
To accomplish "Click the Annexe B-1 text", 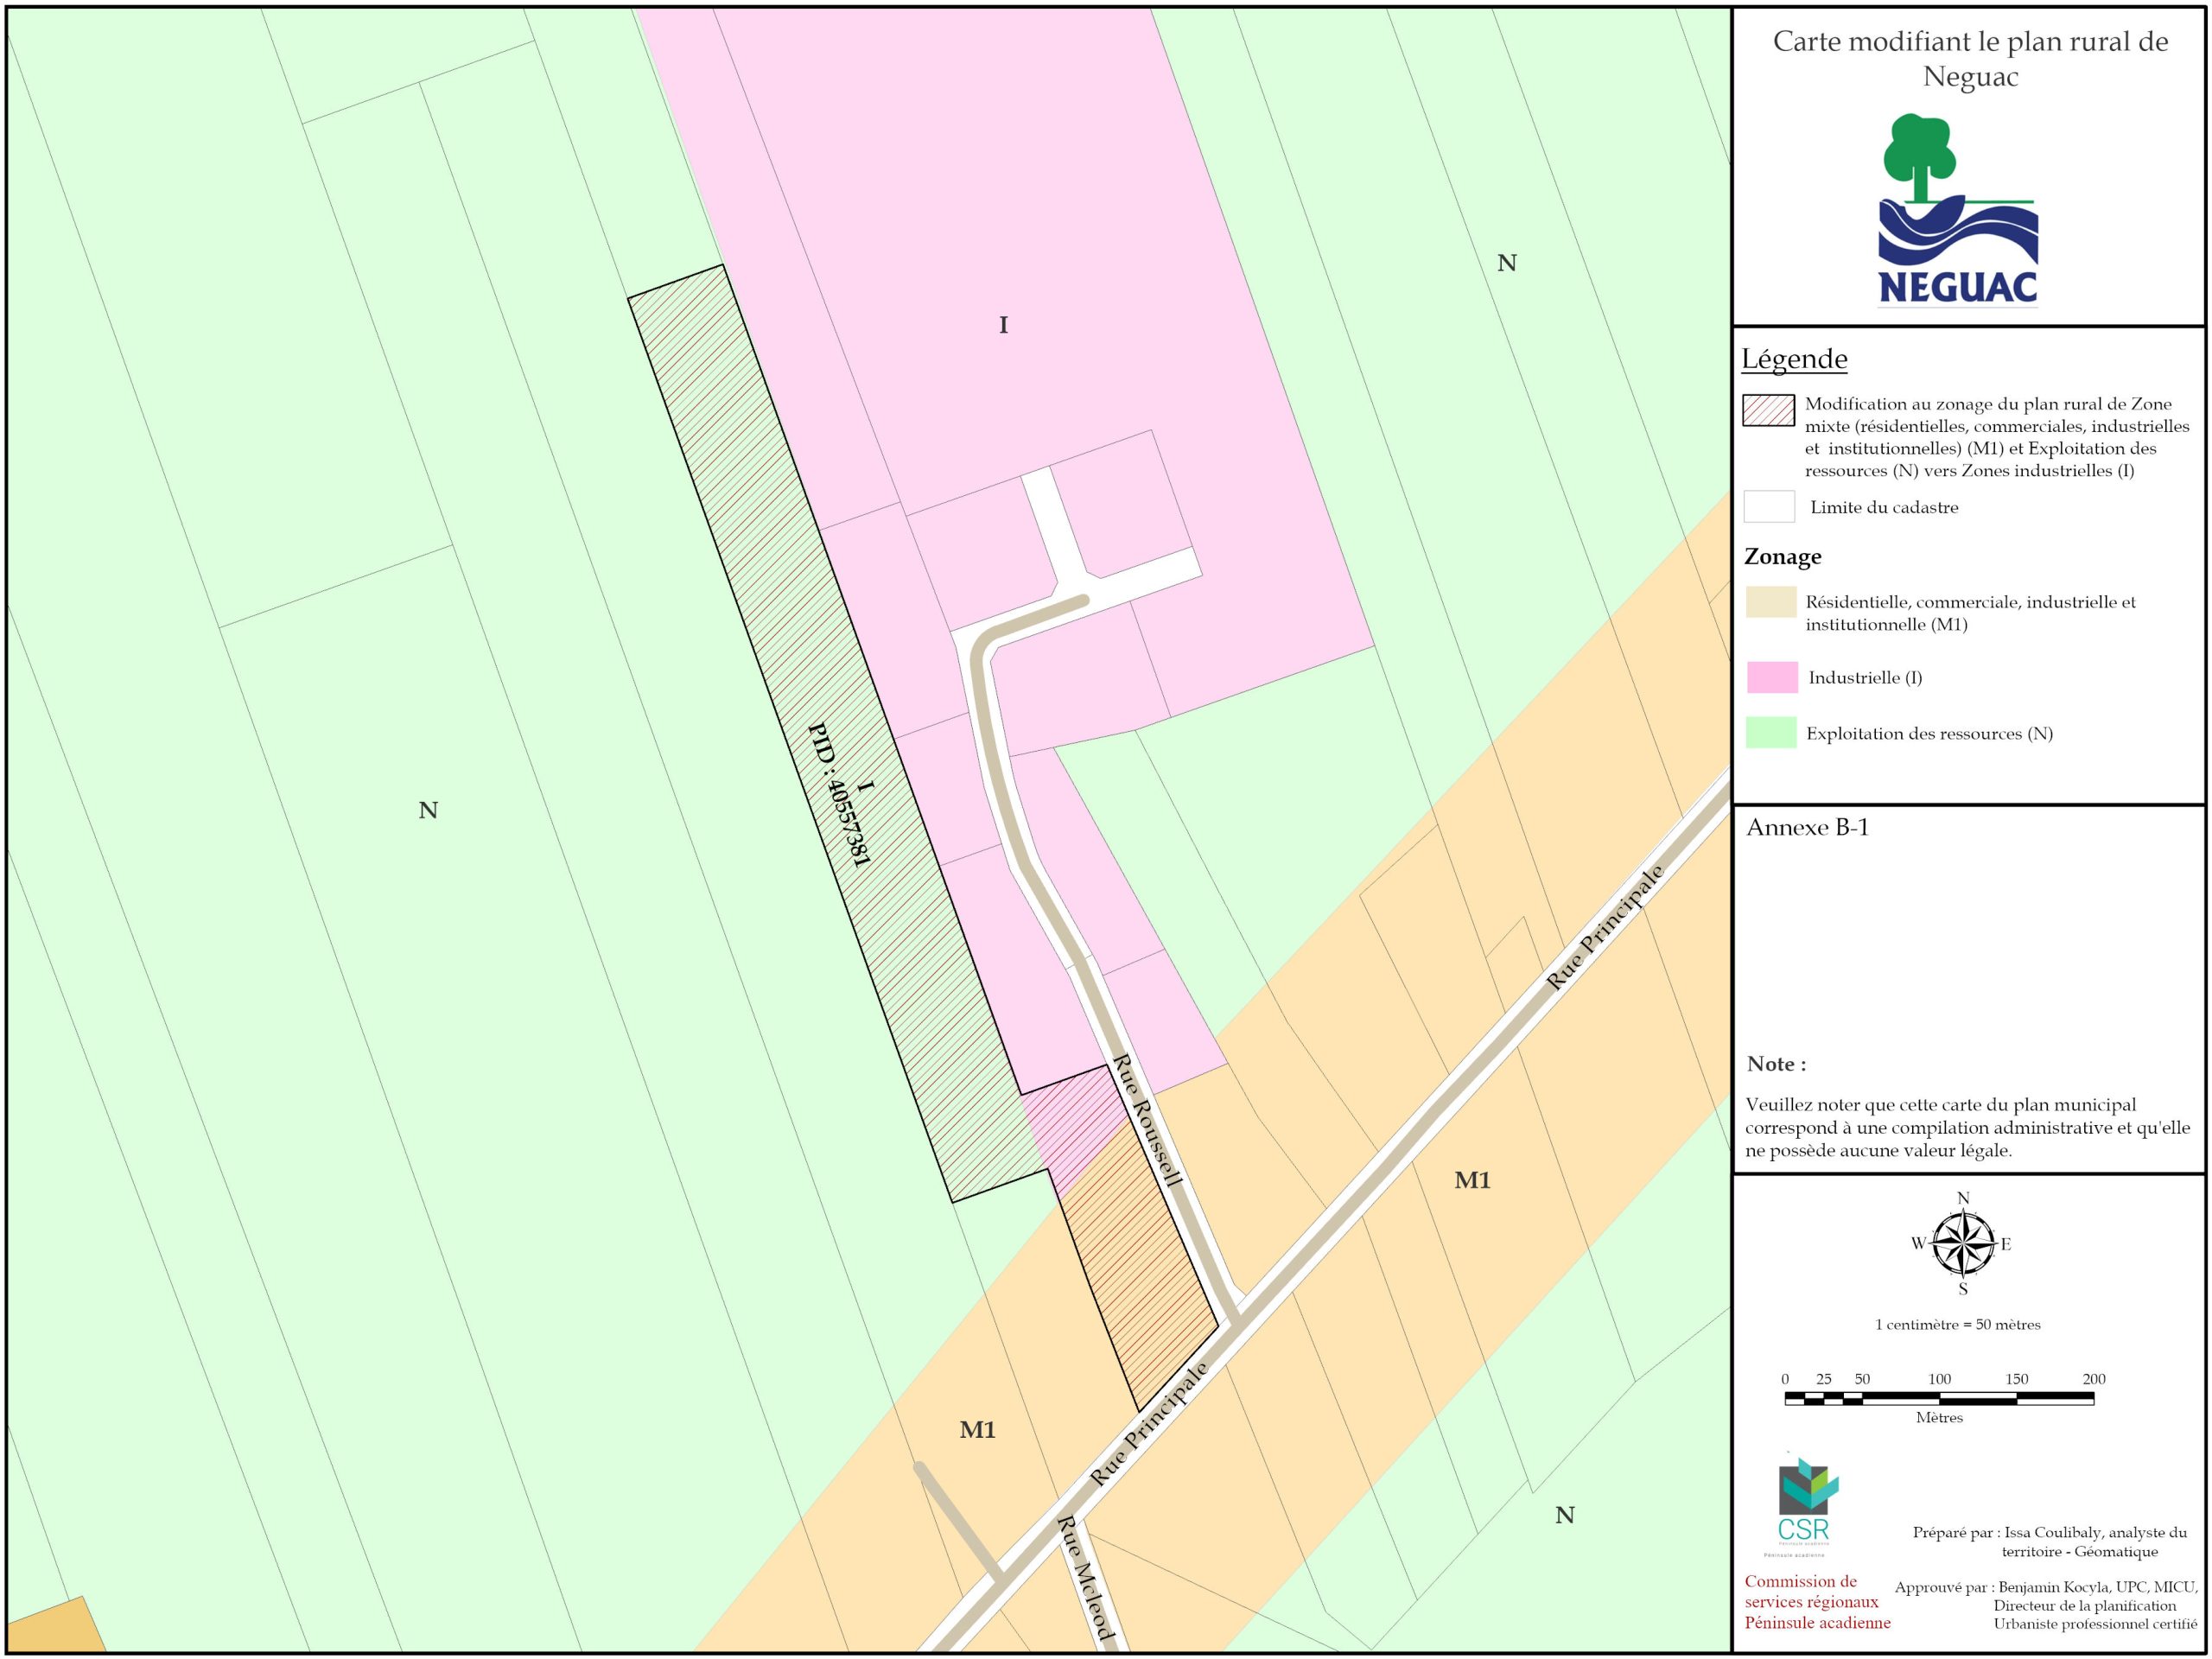I will (x=1807, y=828).
